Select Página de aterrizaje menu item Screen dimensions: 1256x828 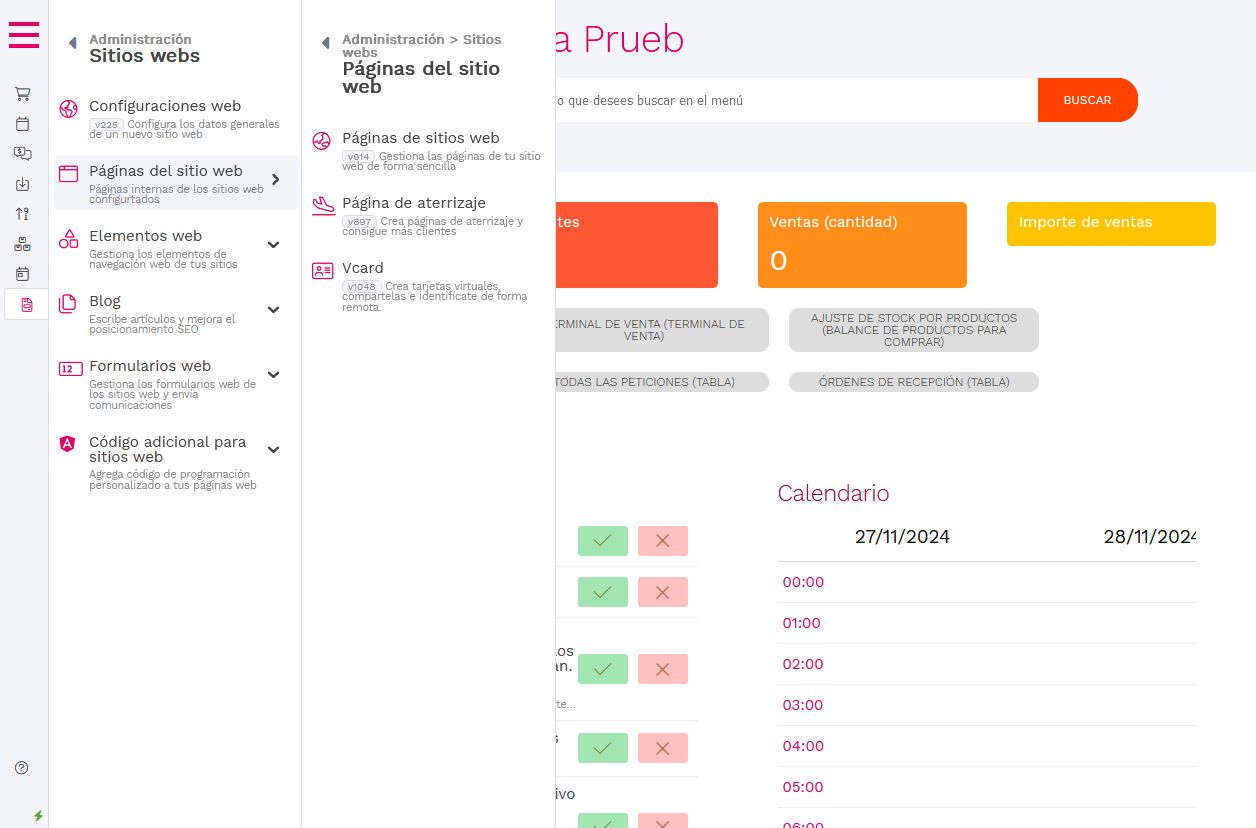413,203
